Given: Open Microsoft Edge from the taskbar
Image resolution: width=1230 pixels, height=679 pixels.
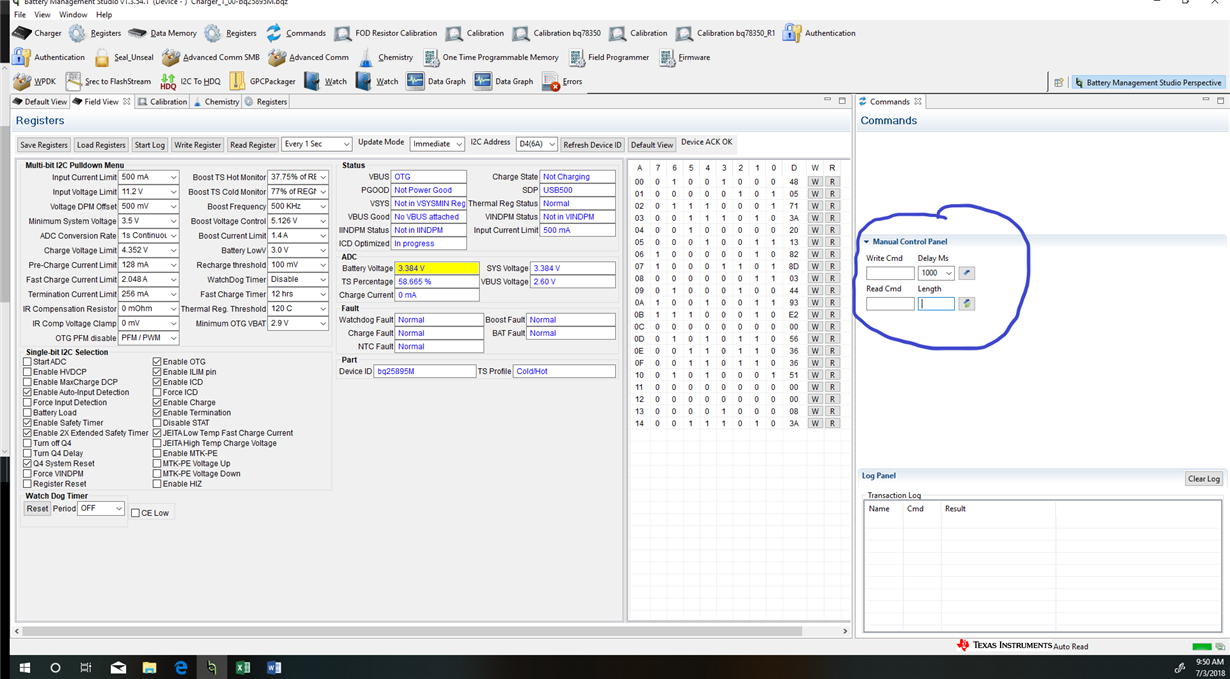Looking at the screenshot, I should (181, 667).
